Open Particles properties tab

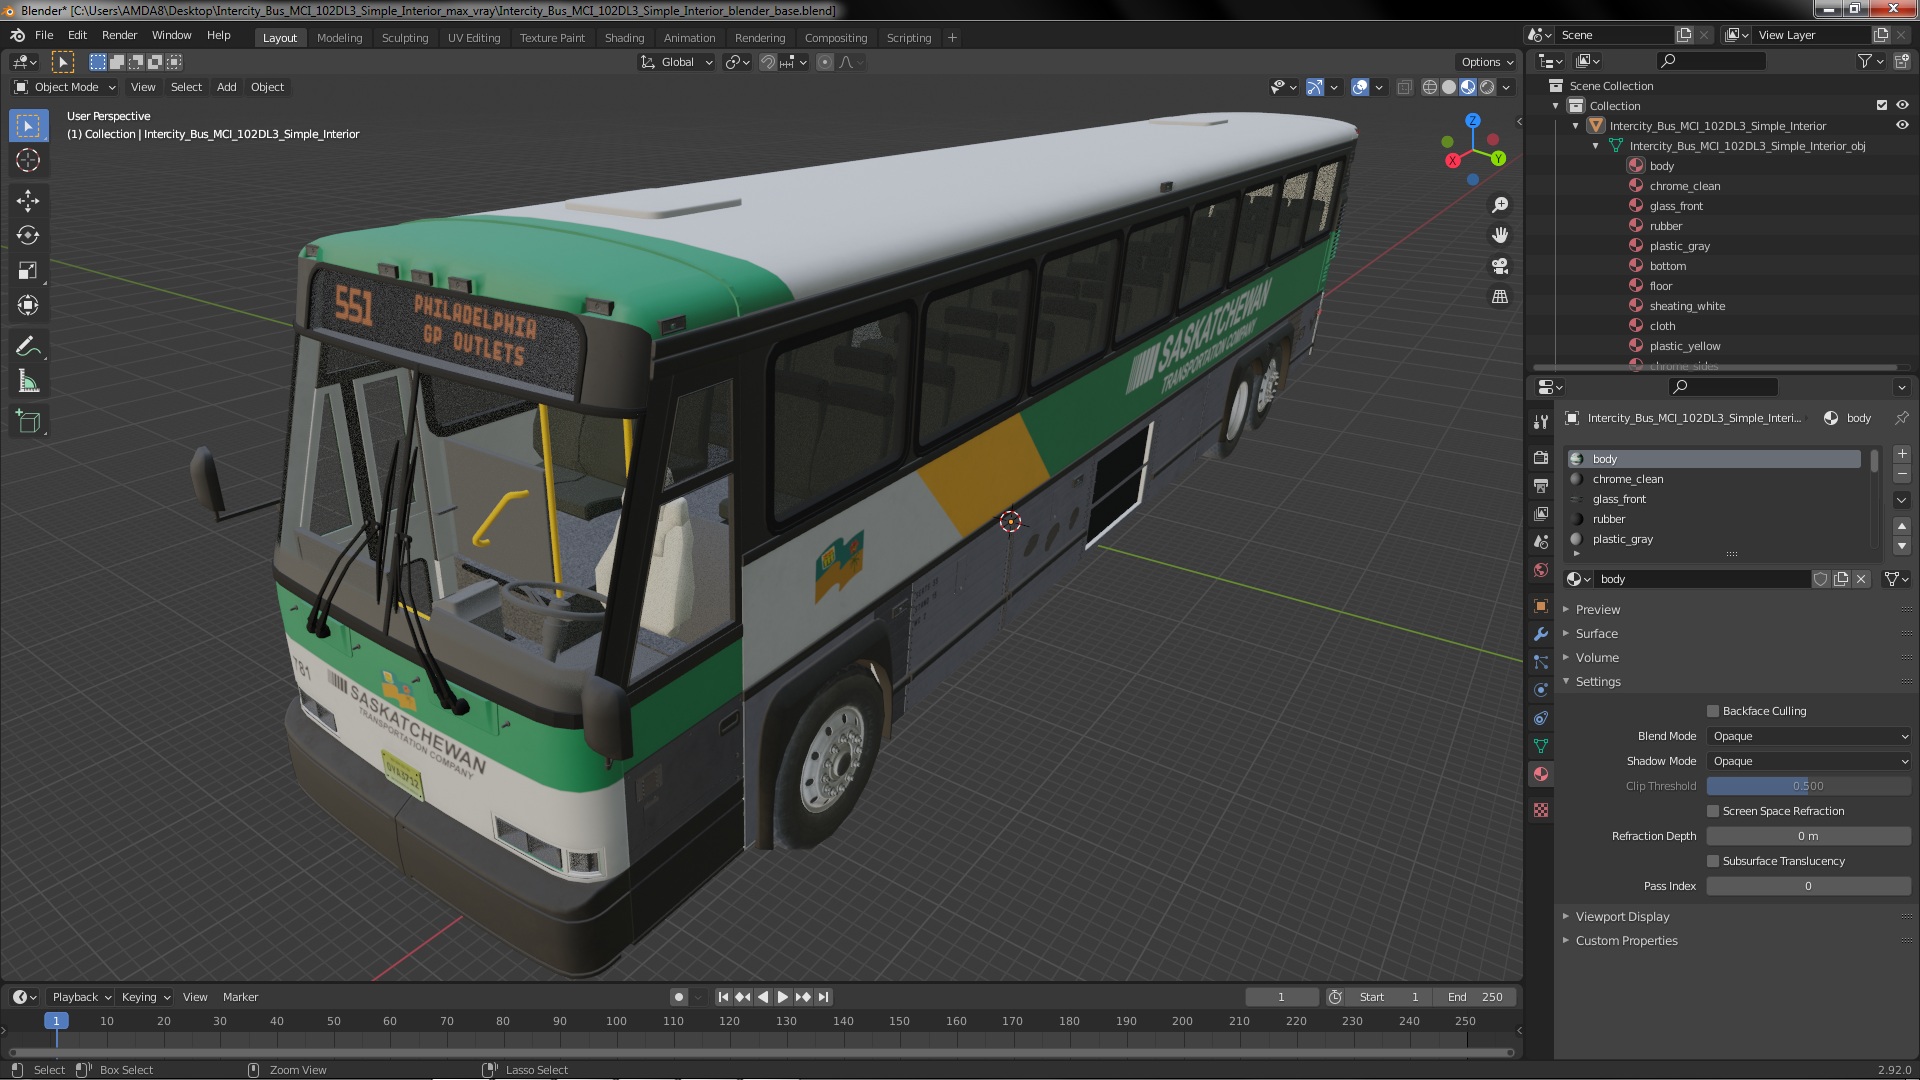pos(1541,662)
